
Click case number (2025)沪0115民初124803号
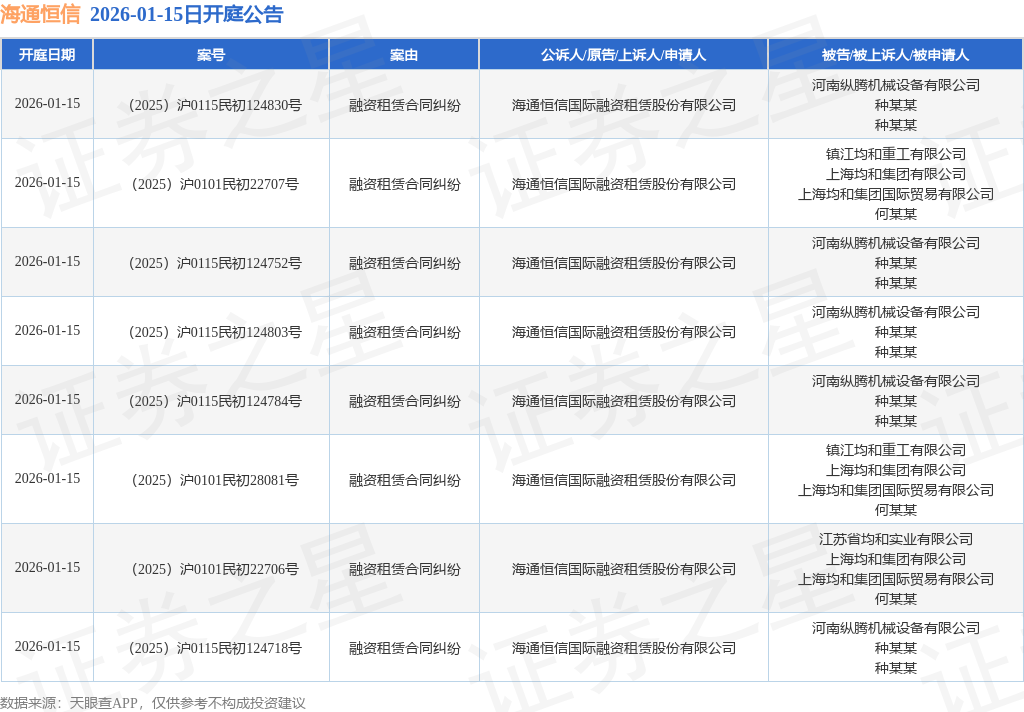(215, 332)
